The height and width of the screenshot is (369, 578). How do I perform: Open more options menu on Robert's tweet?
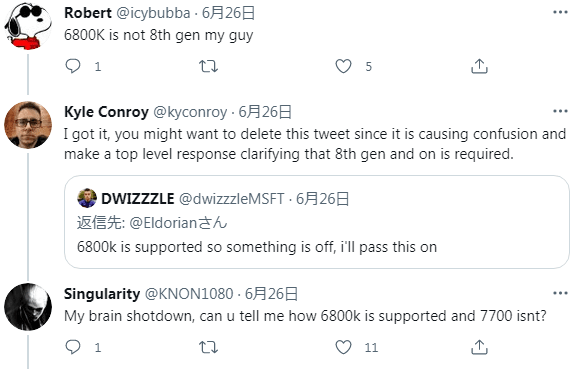pyautogui.click(x=560, y=13)
